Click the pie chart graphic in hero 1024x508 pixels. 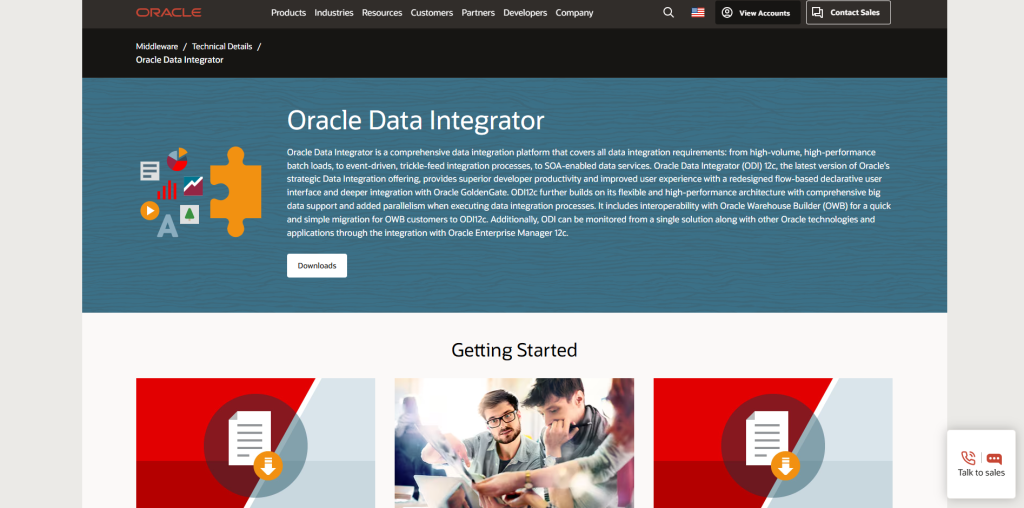[177, 159]
